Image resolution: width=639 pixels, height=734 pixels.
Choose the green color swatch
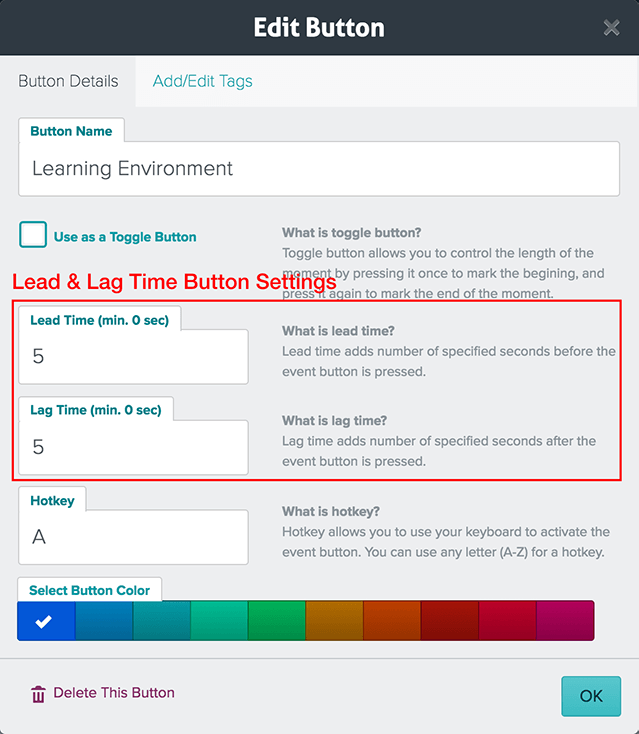277,621
